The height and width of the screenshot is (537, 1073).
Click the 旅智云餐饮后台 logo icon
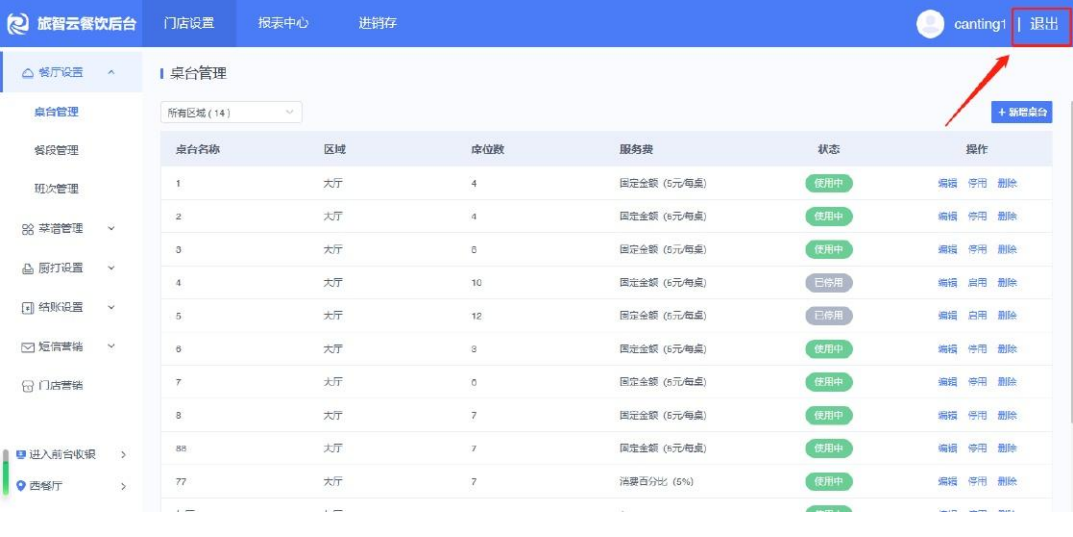click(18, 23)
